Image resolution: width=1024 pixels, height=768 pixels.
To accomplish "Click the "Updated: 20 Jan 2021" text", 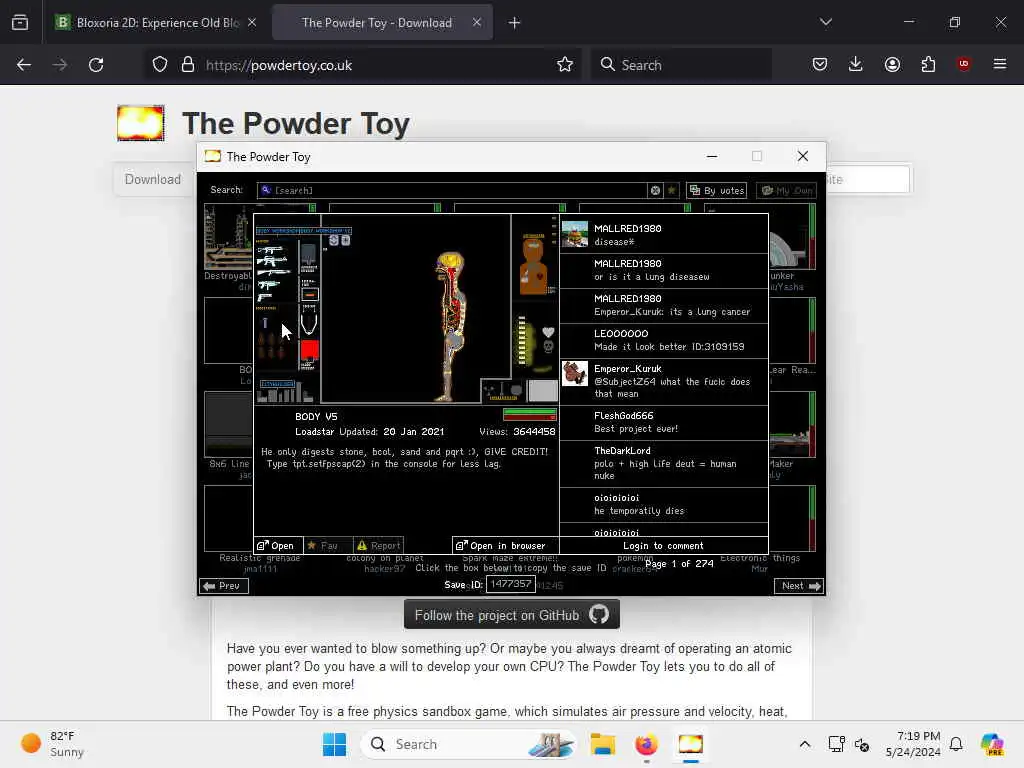I will tap(391, 432).
